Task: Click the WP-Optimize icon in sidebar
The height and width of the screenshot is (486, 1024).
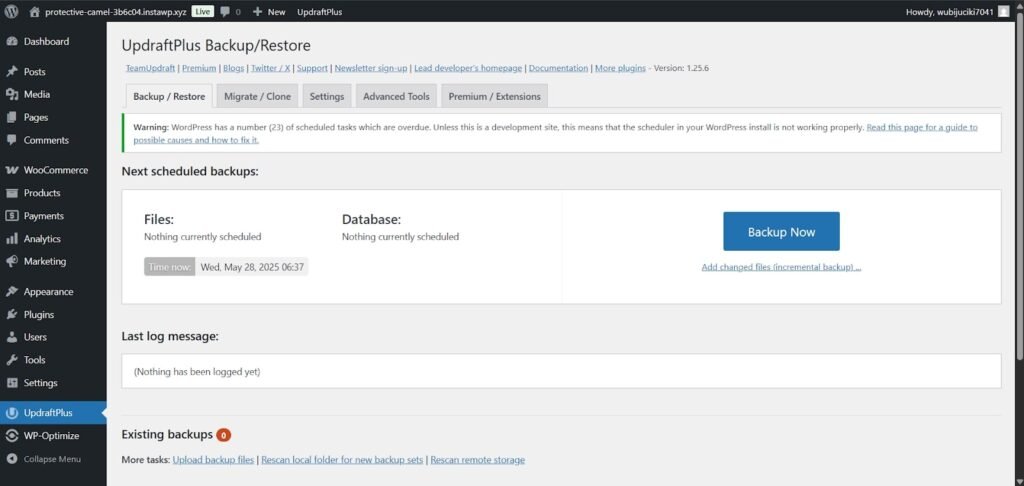Action: point(11,436)
